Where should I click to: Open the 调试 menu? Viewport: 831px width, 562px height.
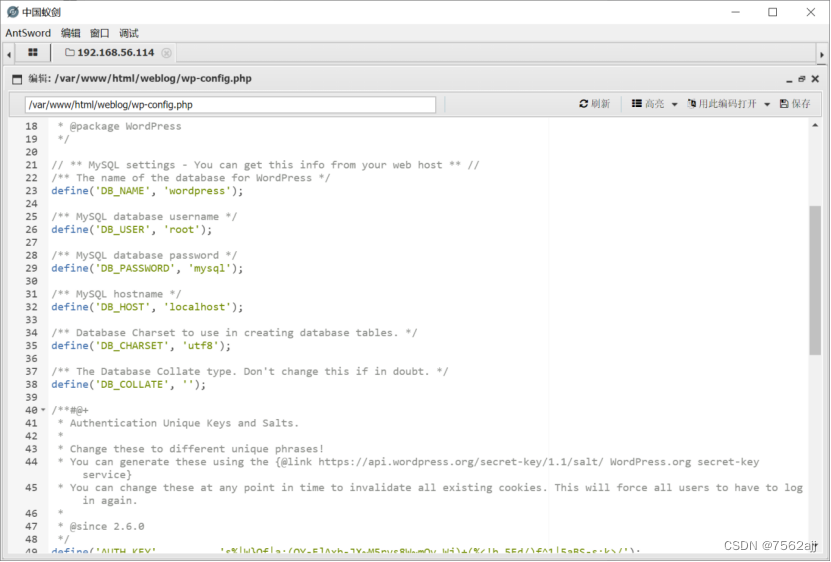pos(129,33)
